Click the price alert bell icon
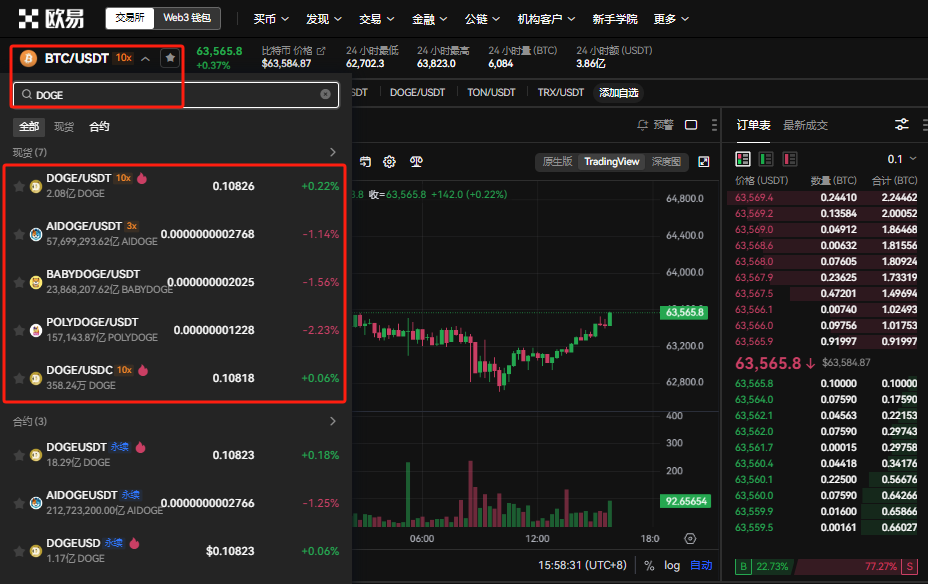 (x=642, y=125)
